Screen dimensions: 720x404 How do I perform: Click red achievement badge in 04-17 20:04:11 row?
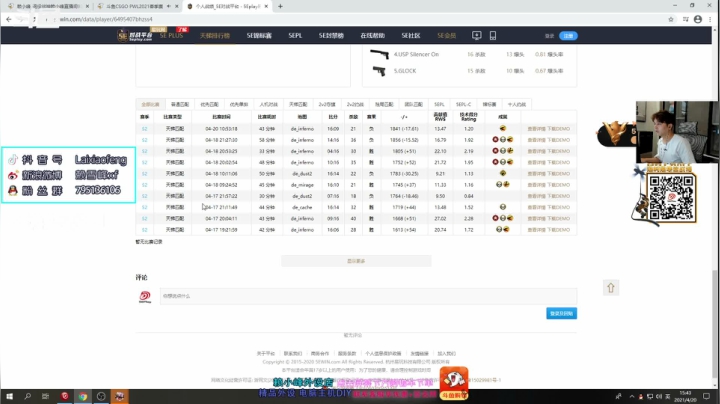[x=495, y=218]
